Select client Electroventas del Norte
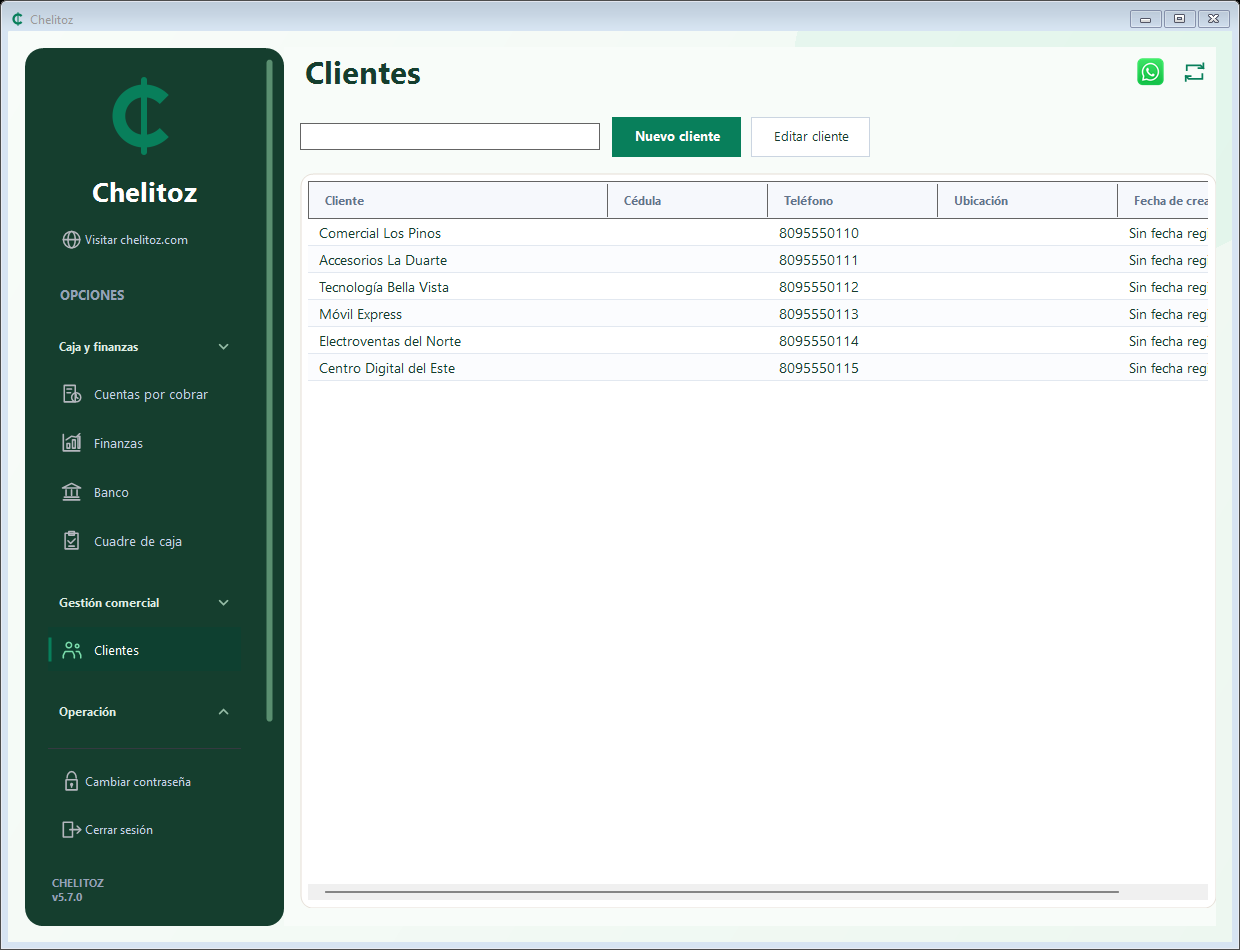This screenshot has height=950, width=1240. 758,341
